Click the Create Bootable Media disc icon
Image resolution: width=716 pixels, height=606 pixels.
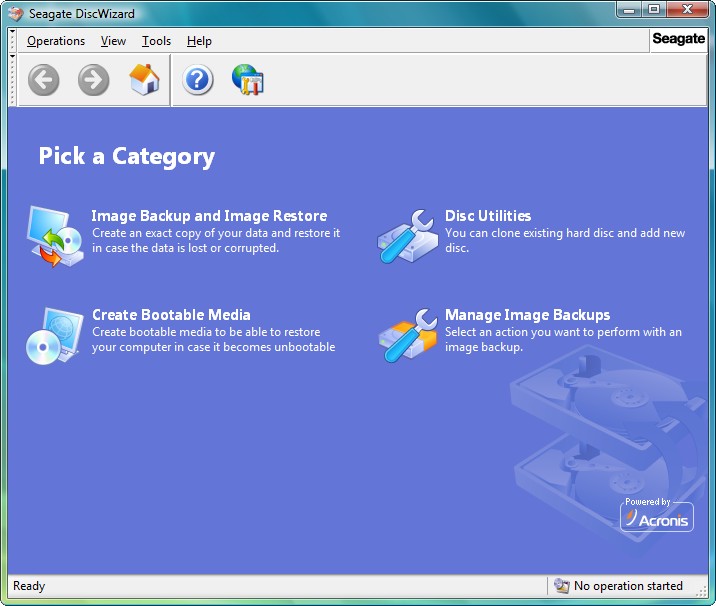click(x=55, y=334)
